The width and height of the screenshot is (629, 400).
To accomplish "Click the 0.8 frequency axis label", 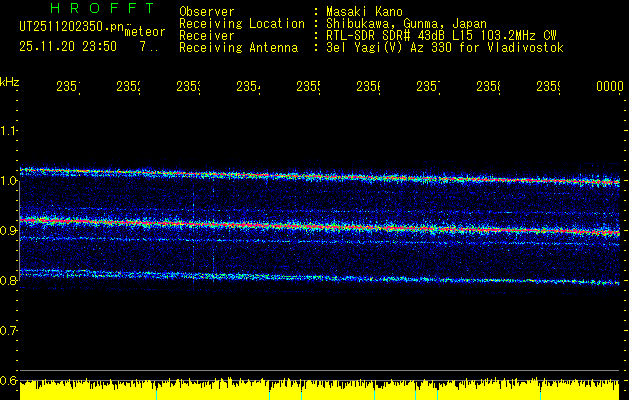I will pos(9,281).
